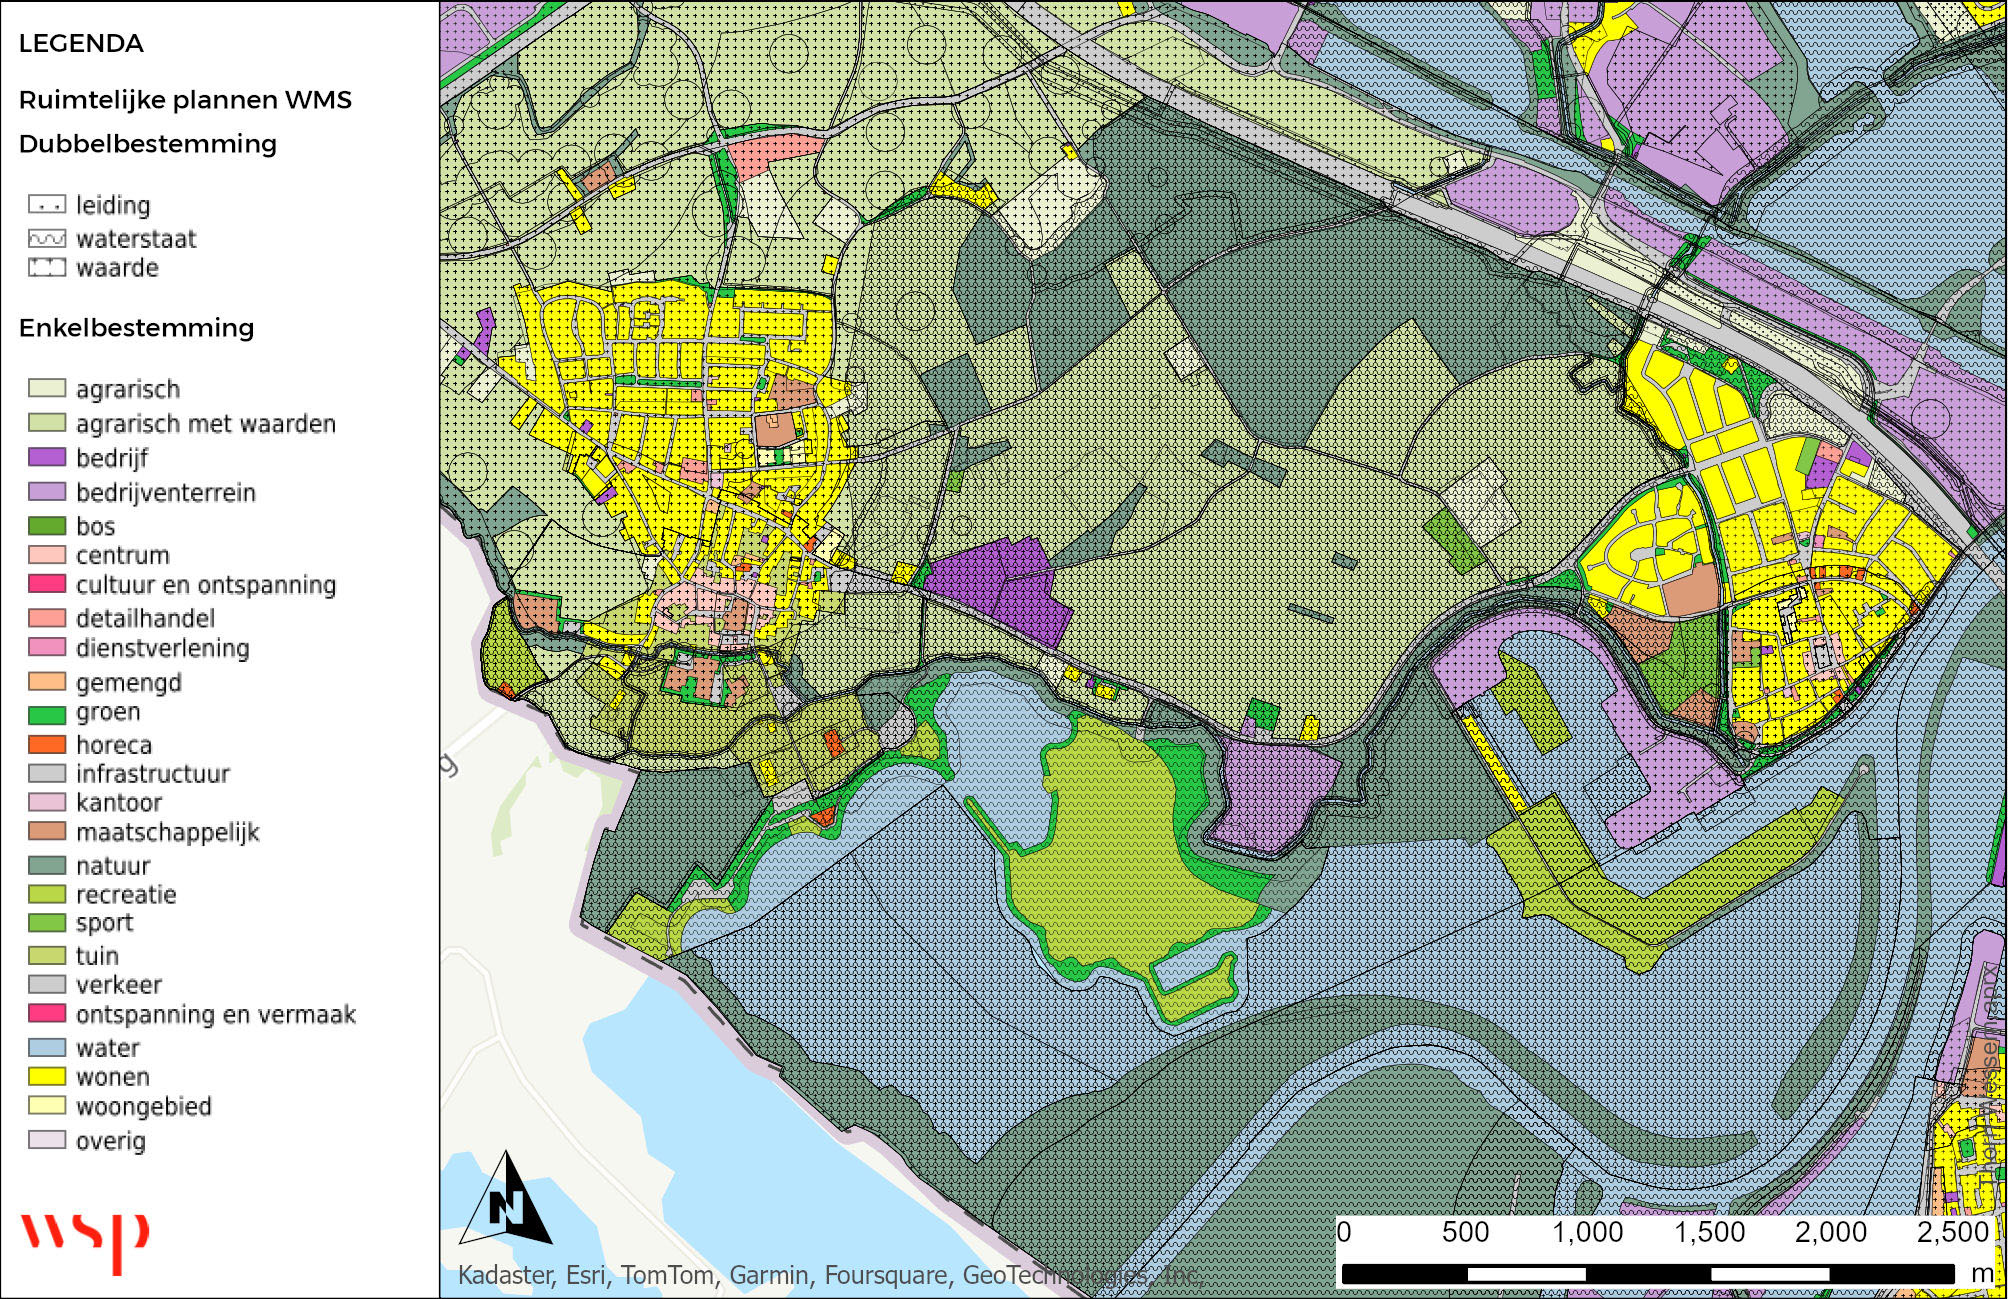Click the leiding dotted pattern symbol
Screen dimensions: 2008x1299
tap(47, 204)
